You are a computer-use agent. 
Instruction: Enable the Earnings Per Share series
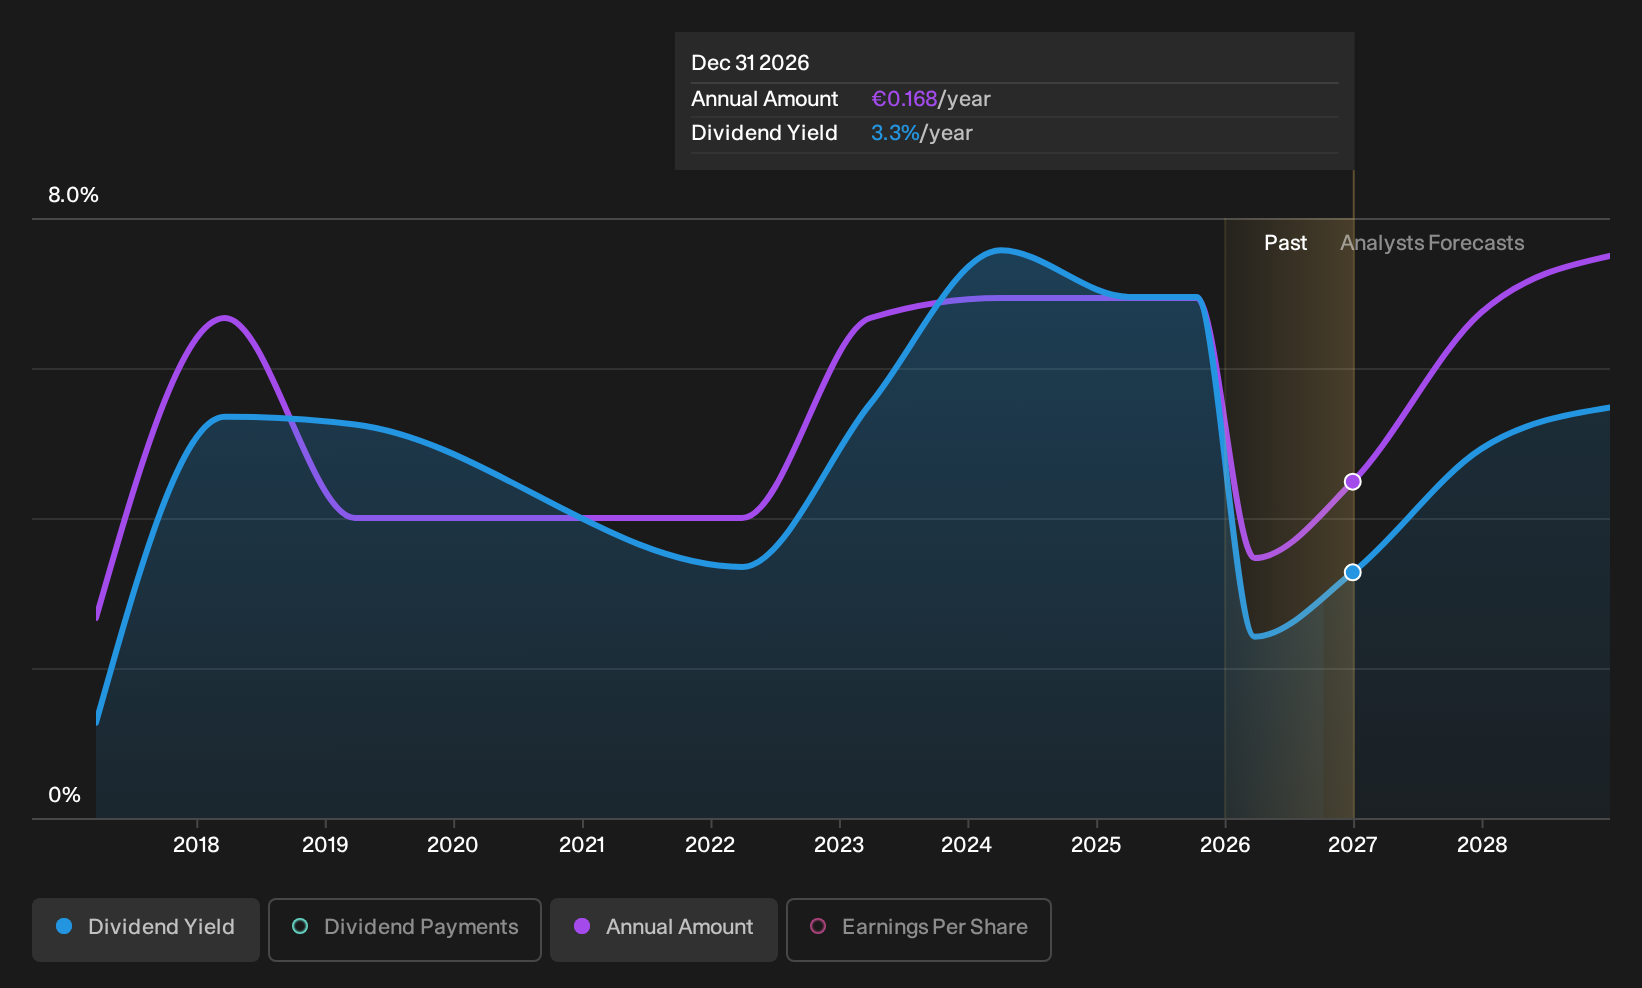919,930
